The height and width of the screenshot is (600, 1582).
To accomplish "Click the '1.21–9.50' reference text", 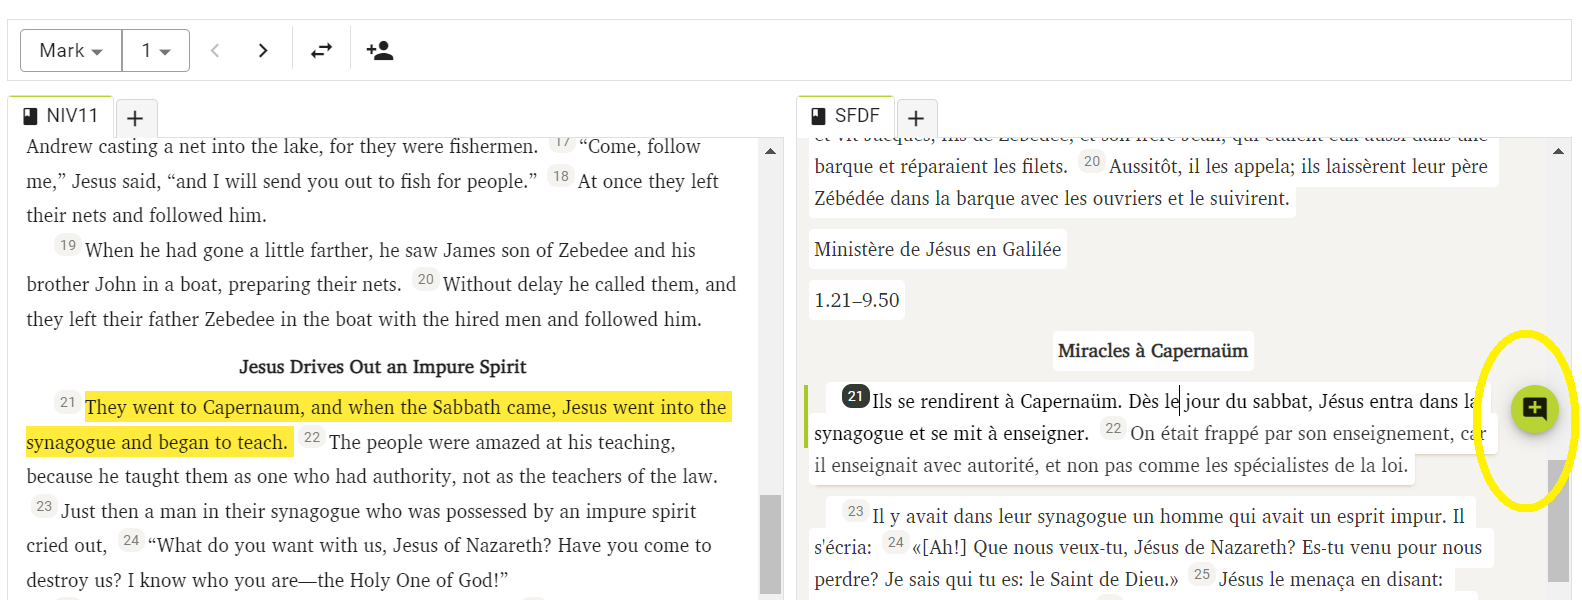I will (x=857, y=300).
